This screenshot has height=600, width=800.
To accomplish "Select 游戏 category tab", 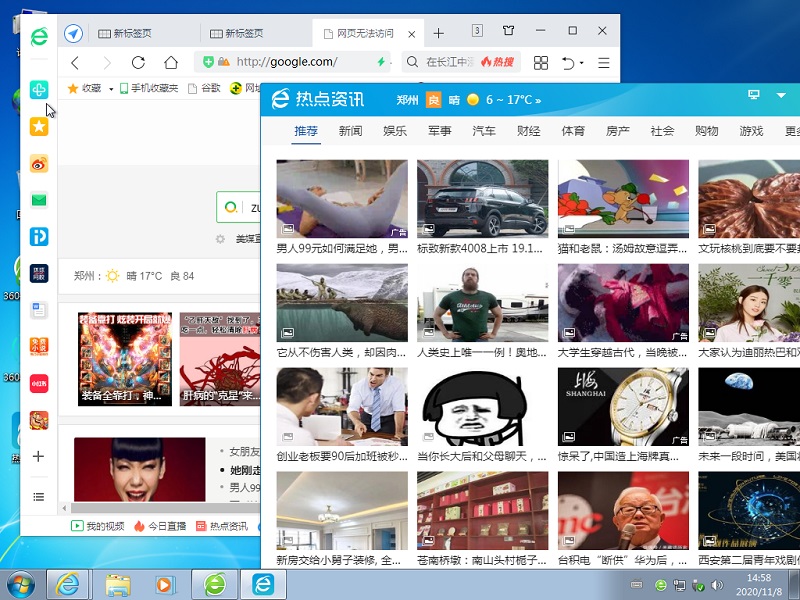I will pos(751,131).
